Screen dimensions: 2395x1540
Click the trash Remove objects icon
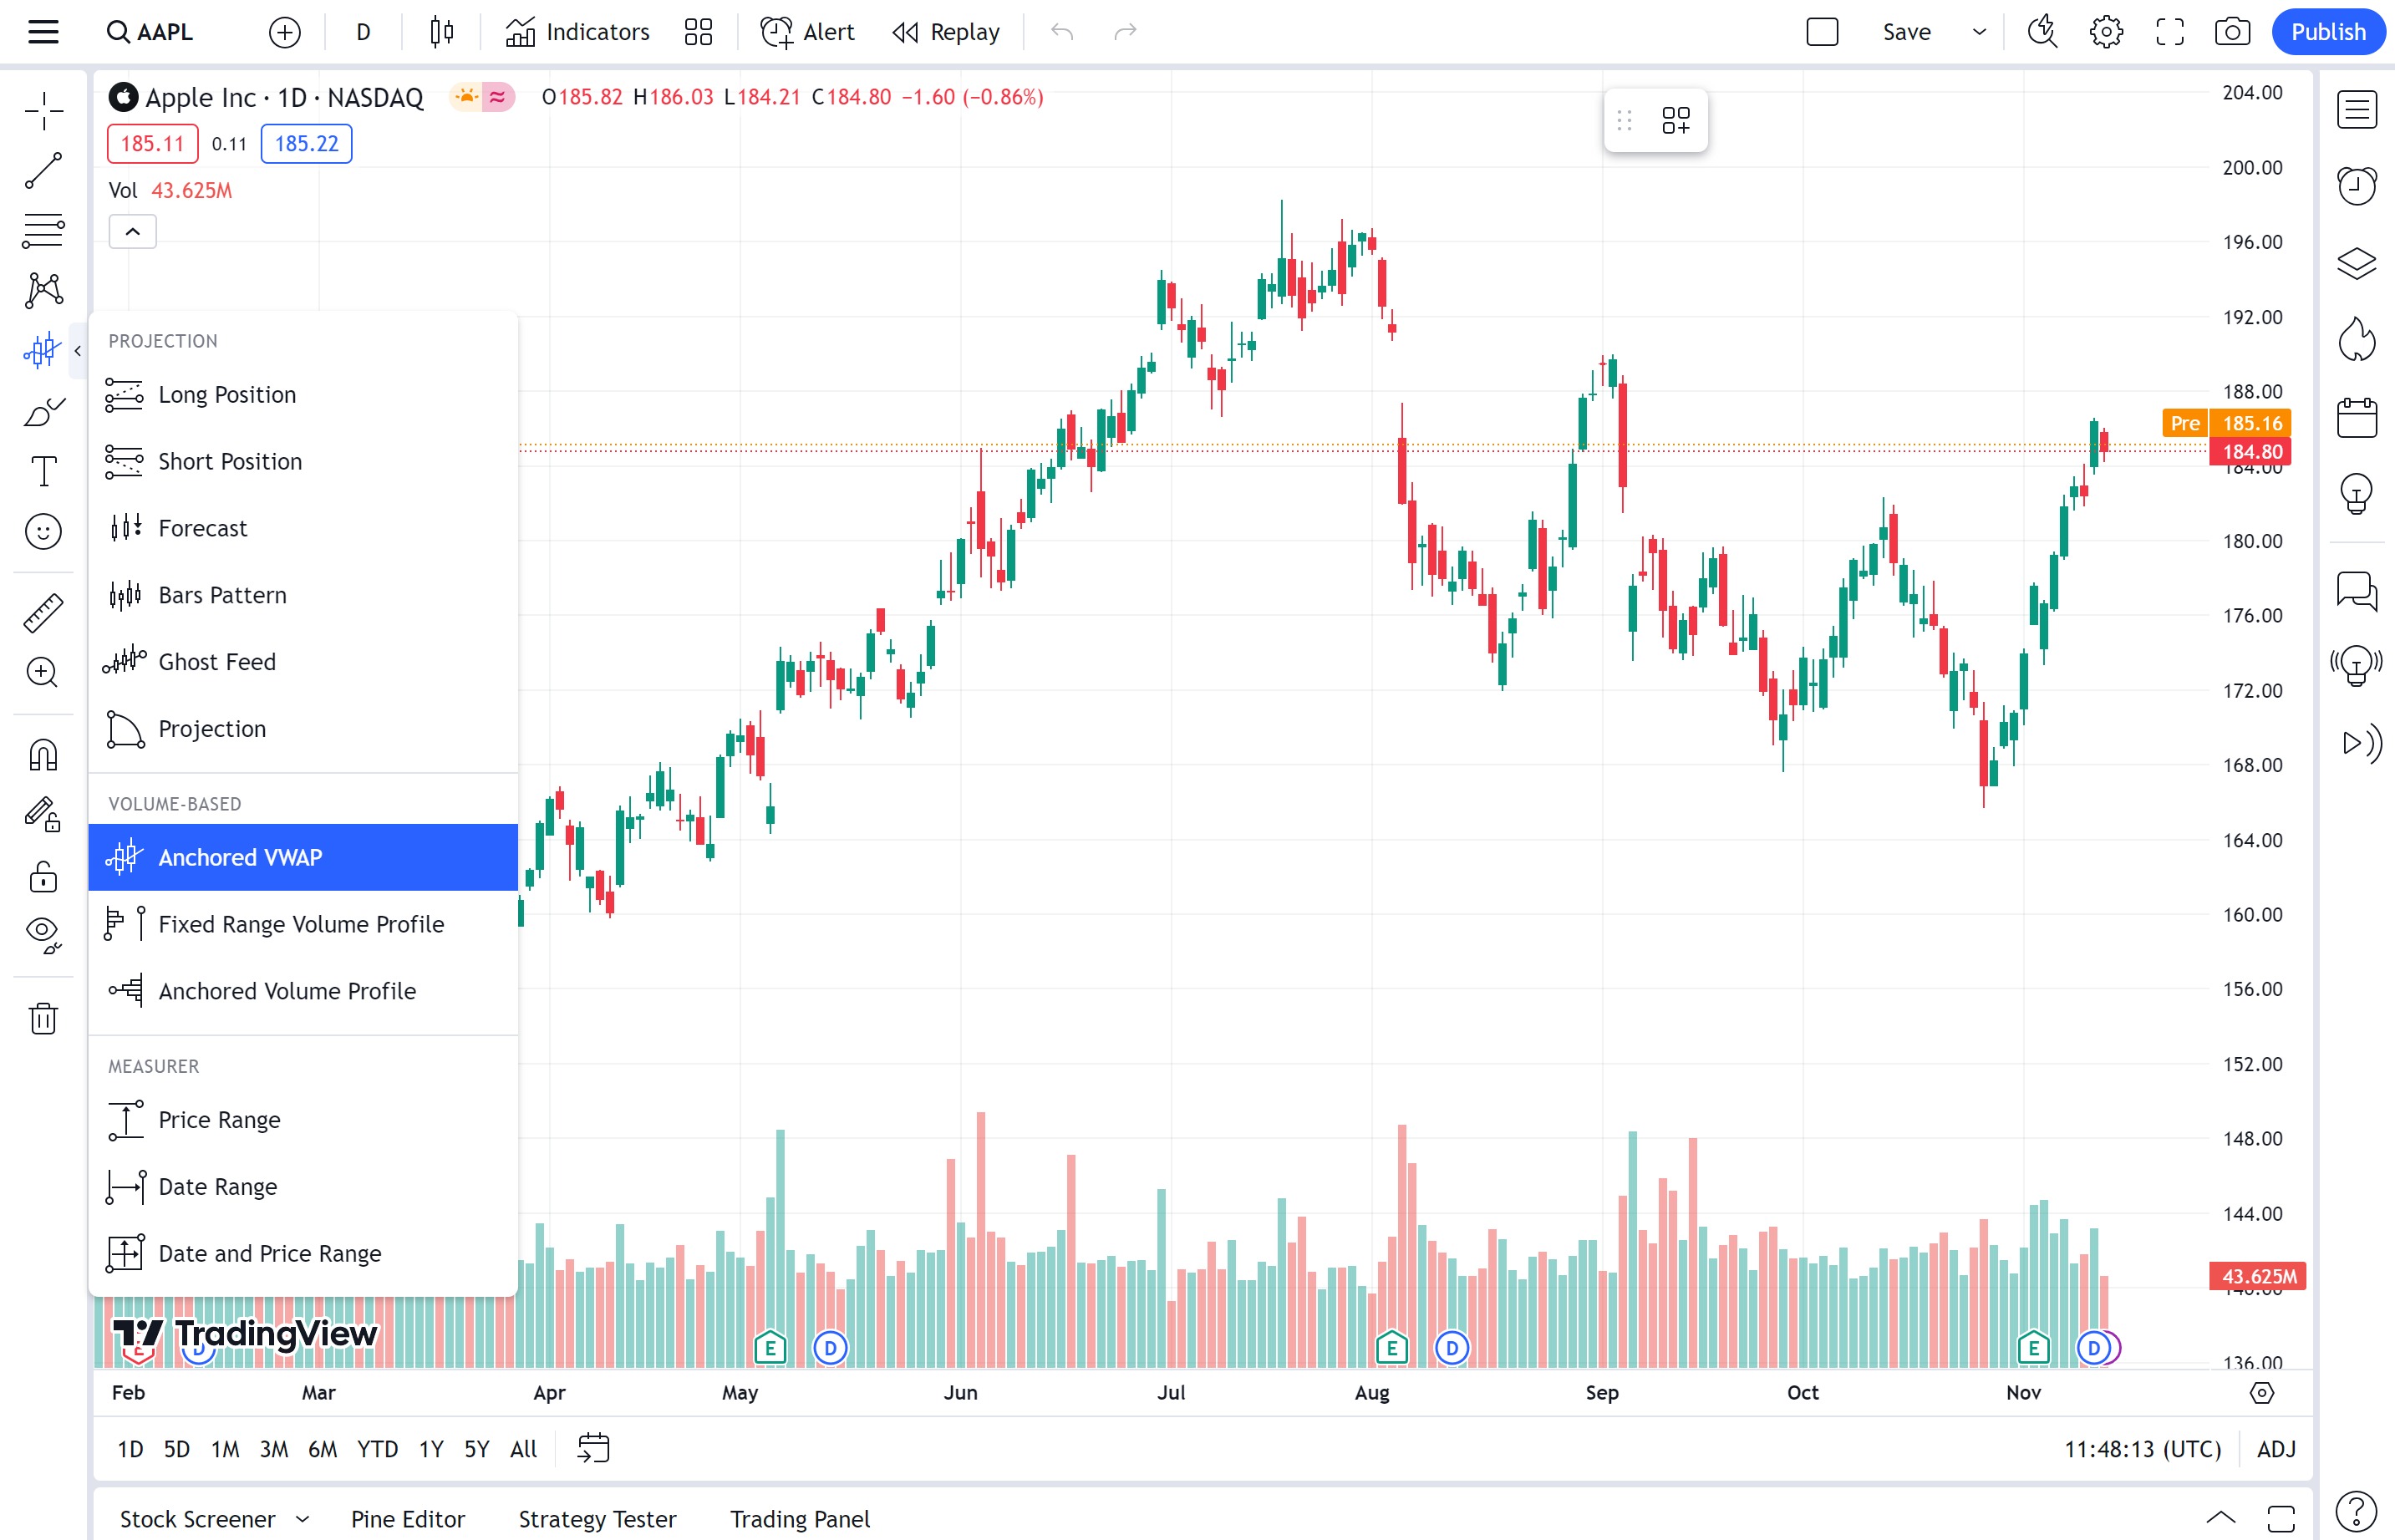43,1018
